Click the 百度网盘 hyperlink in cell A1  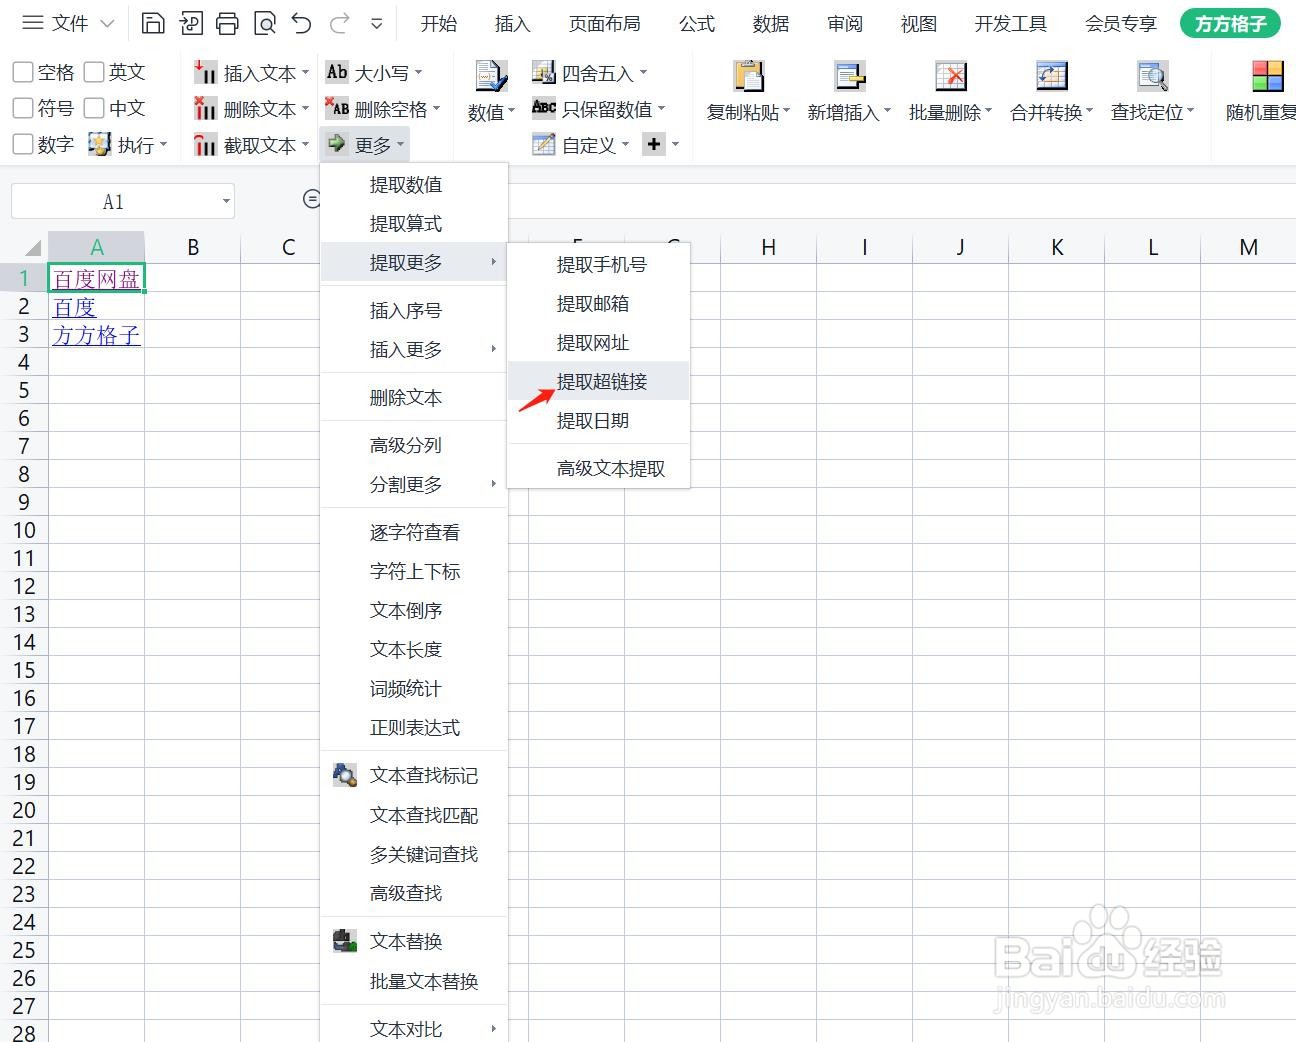click(96, 279)
